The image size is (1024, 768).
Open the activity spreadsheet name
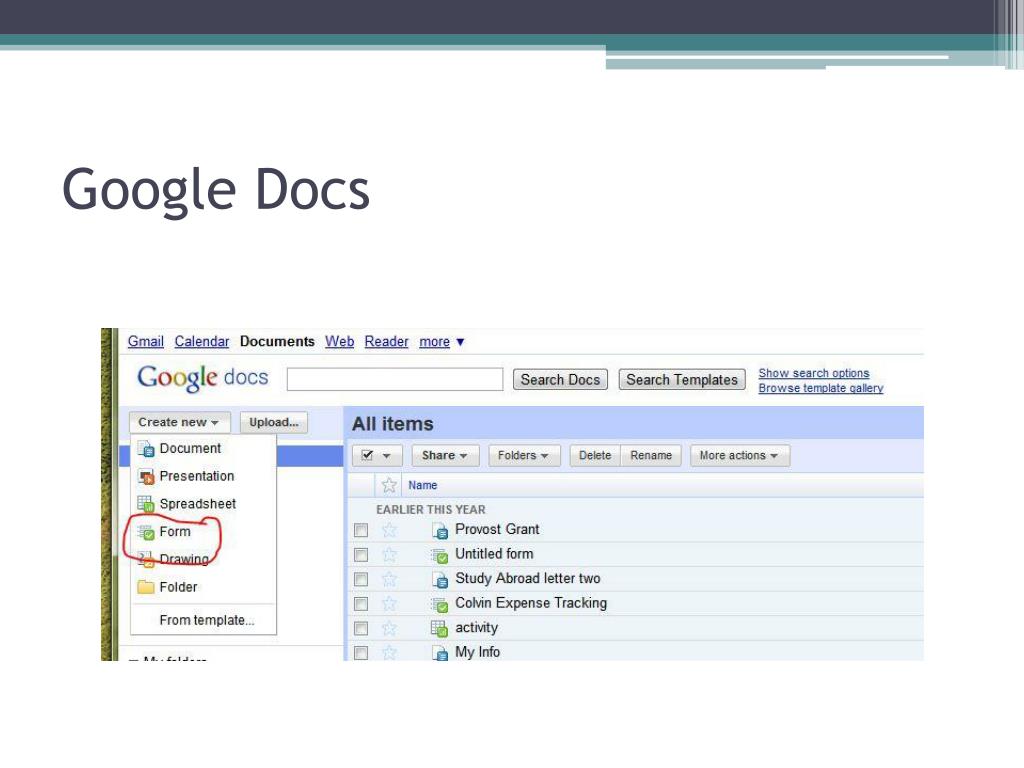tap(477, 628)
